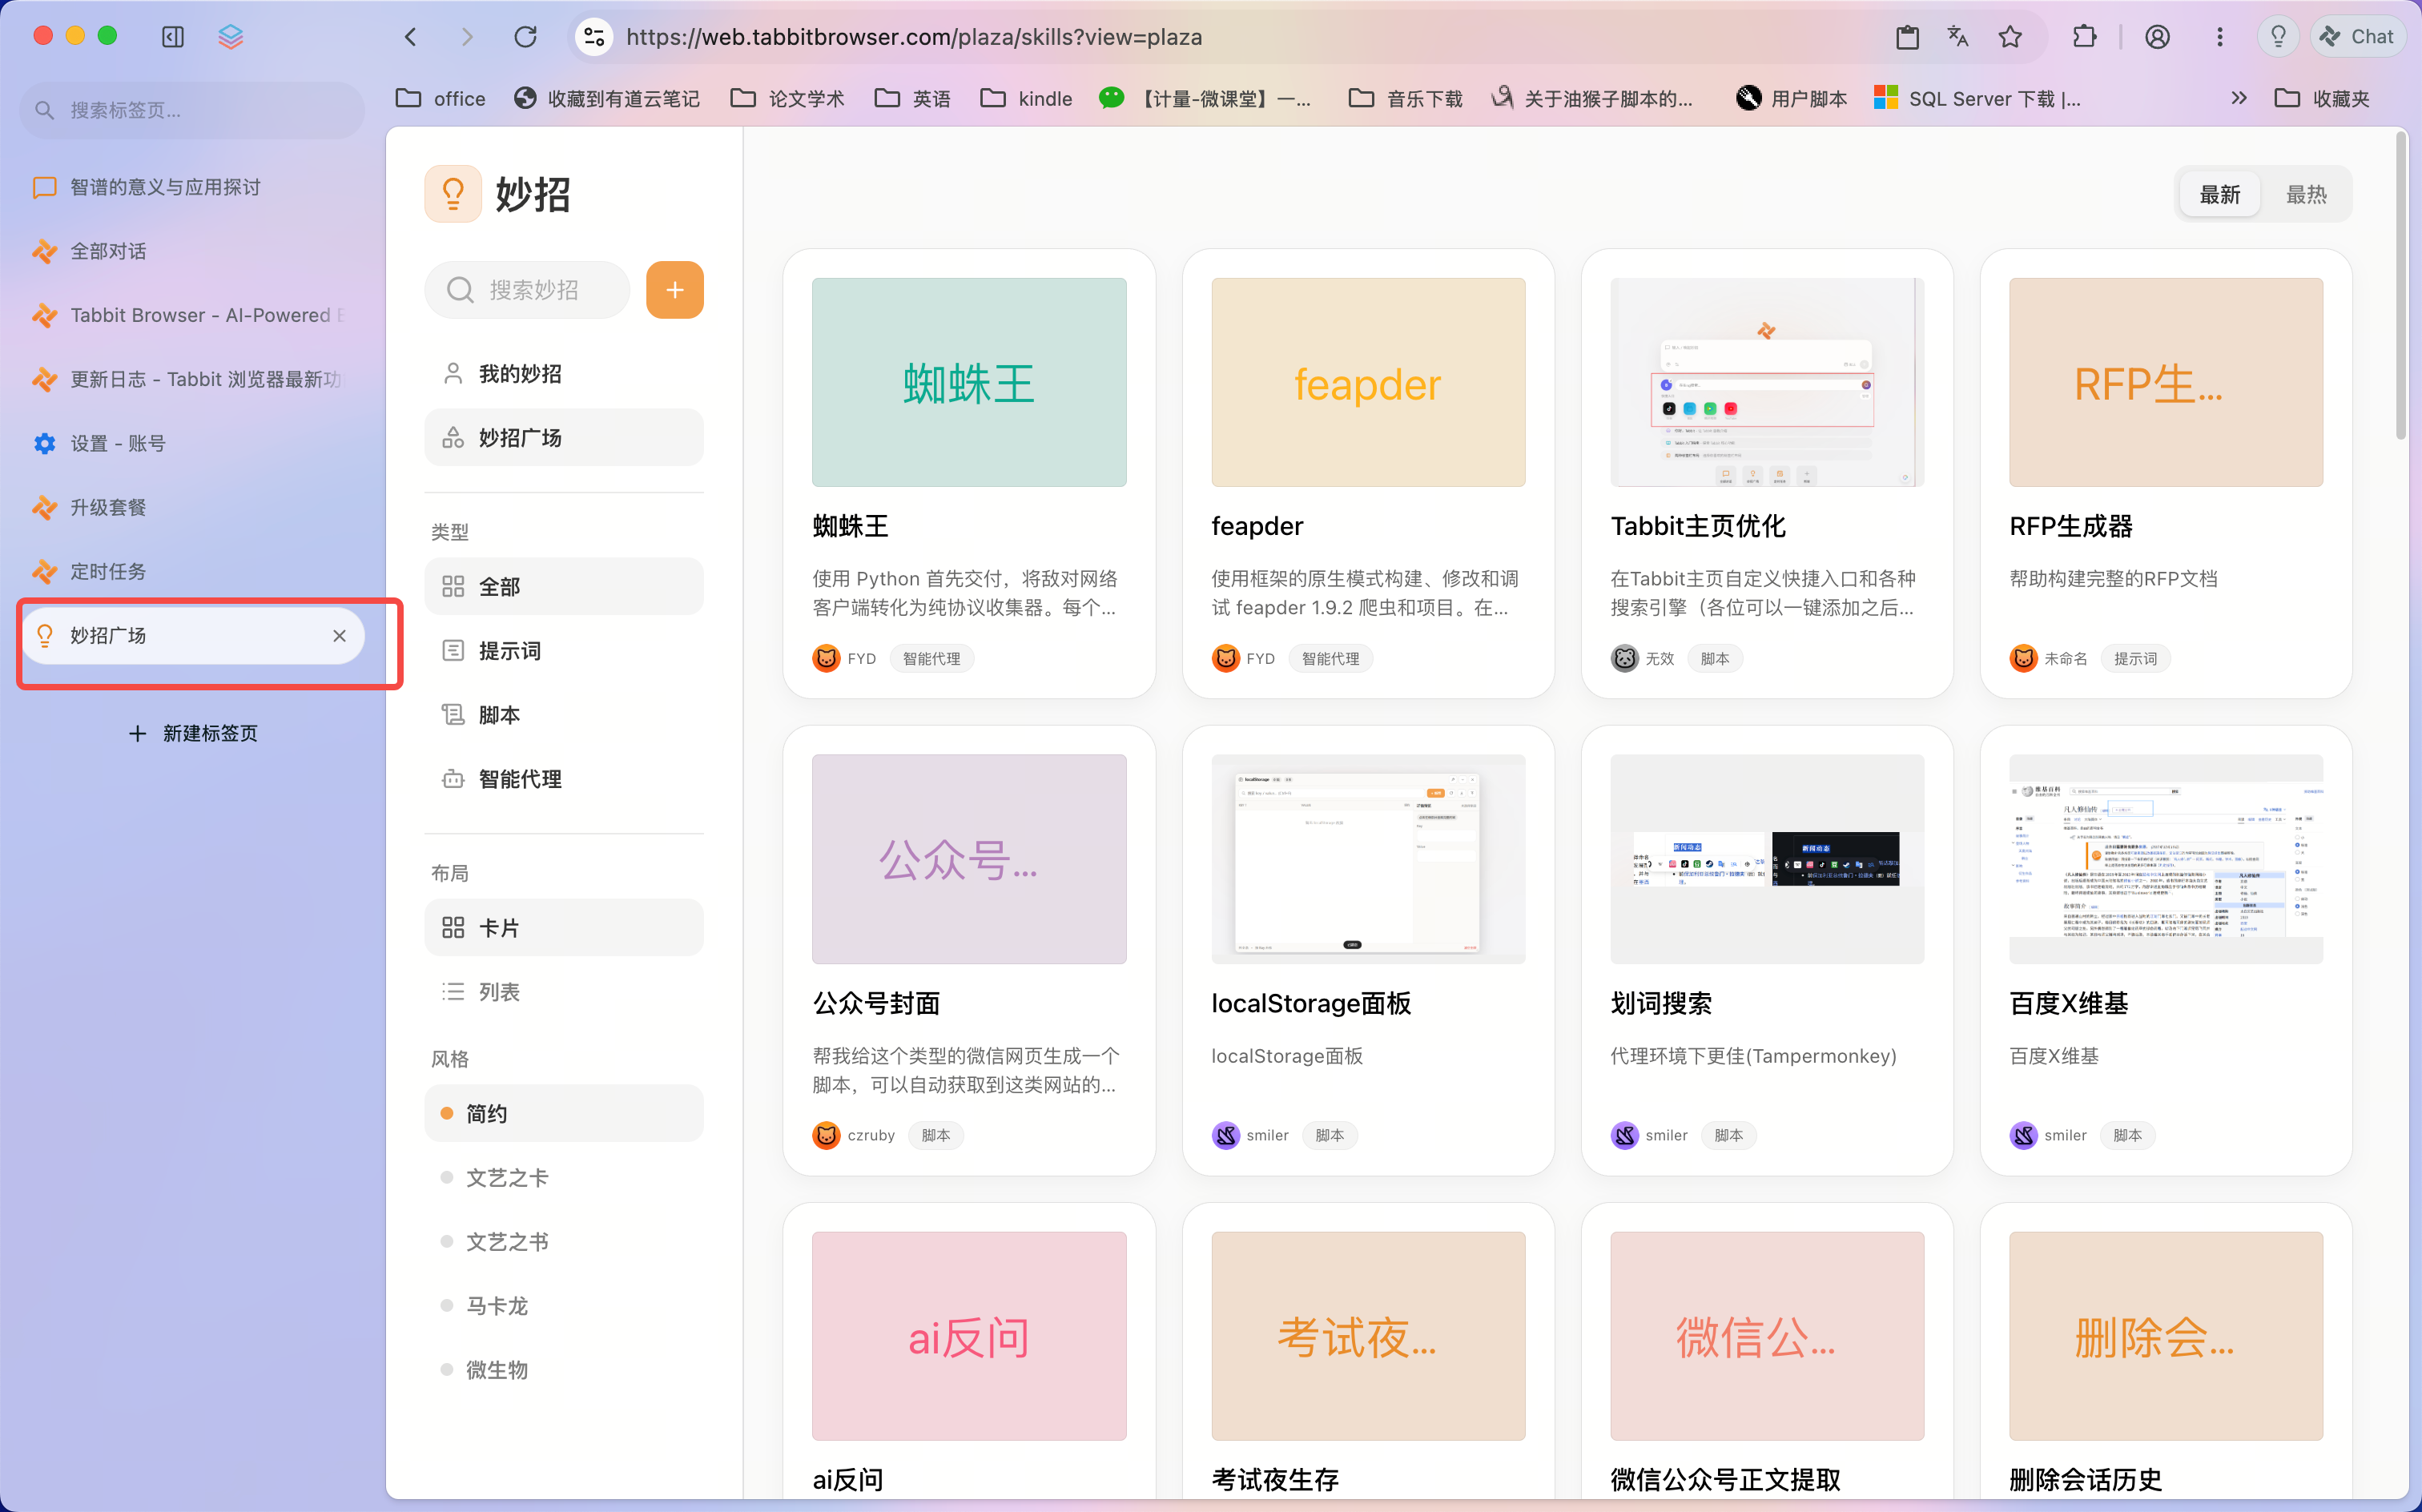Open the 收藏夹 bookmark folder

point(2322,98)
